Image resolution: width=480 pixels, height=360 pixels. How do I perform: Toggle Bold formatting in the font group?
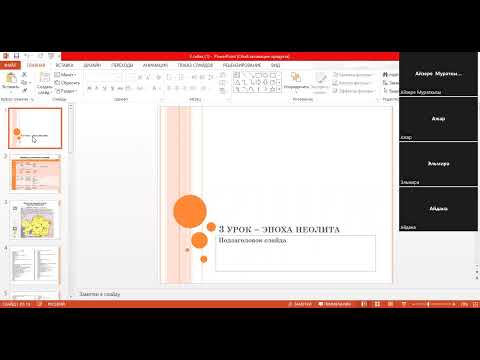[89, 88]
